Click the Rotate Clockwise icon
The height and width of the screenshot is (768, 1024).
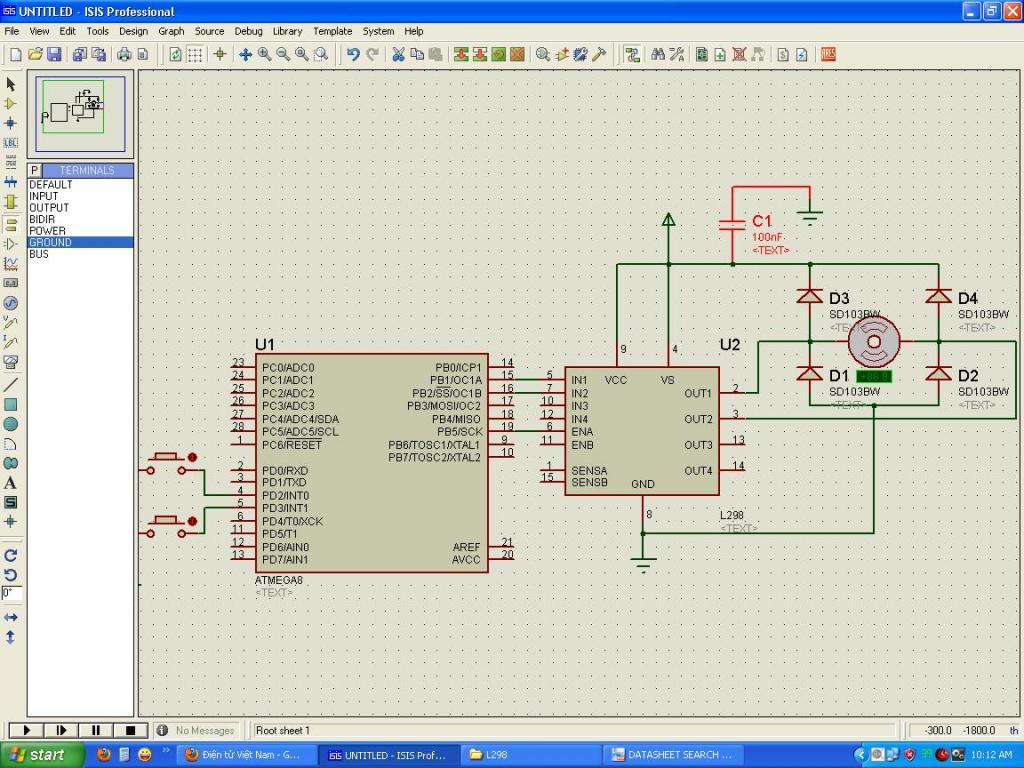[11, 555]
